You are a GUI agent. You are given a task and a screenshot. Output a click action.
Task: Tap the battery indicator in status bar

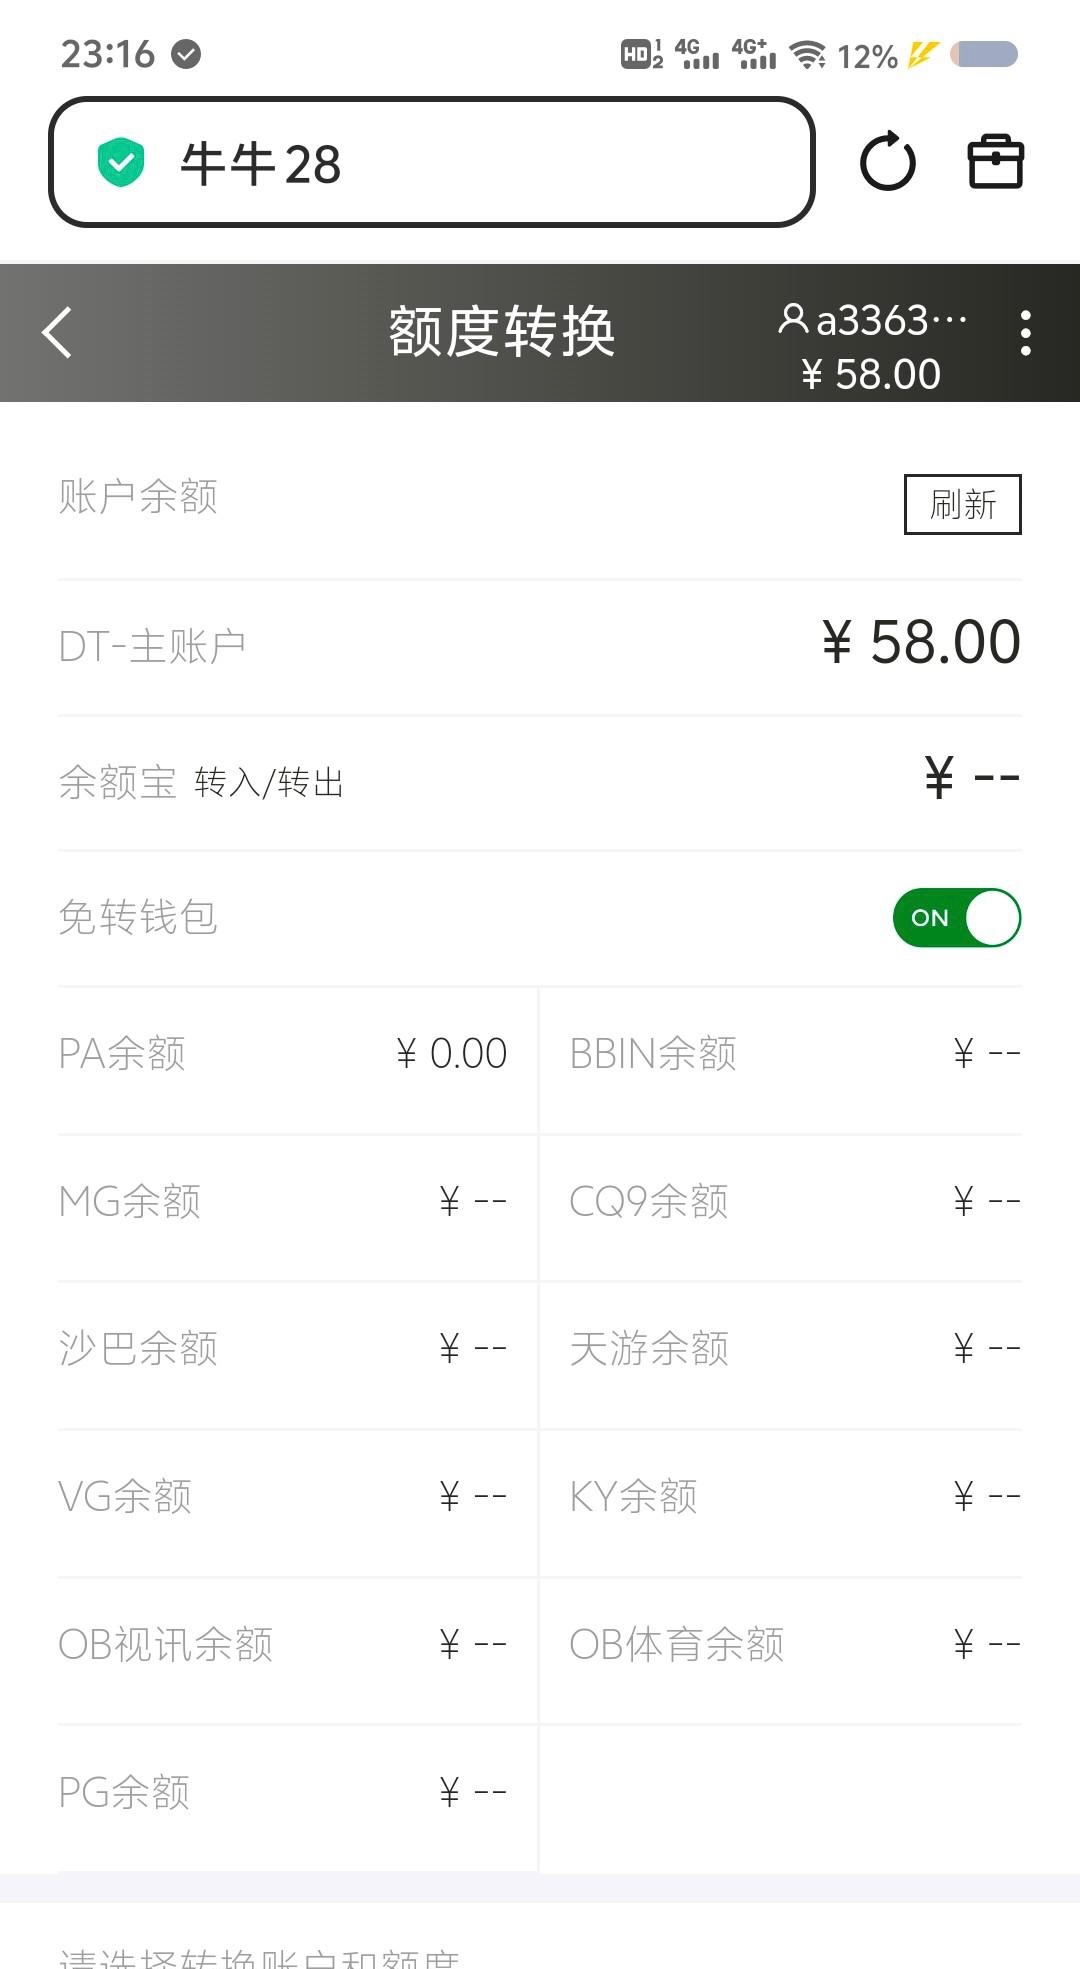[984, 54]
